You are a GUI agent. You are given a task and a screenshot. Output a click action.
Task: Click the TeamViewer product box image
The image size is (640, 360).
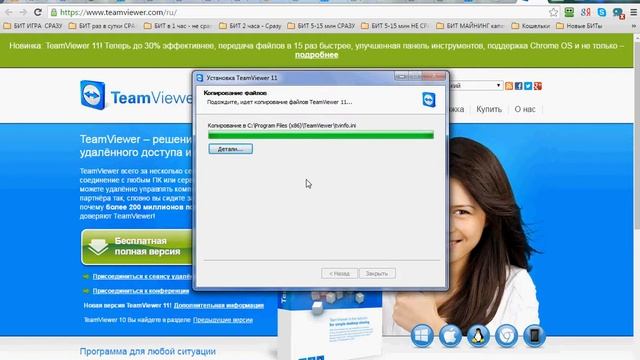click(x=330, y=324)
